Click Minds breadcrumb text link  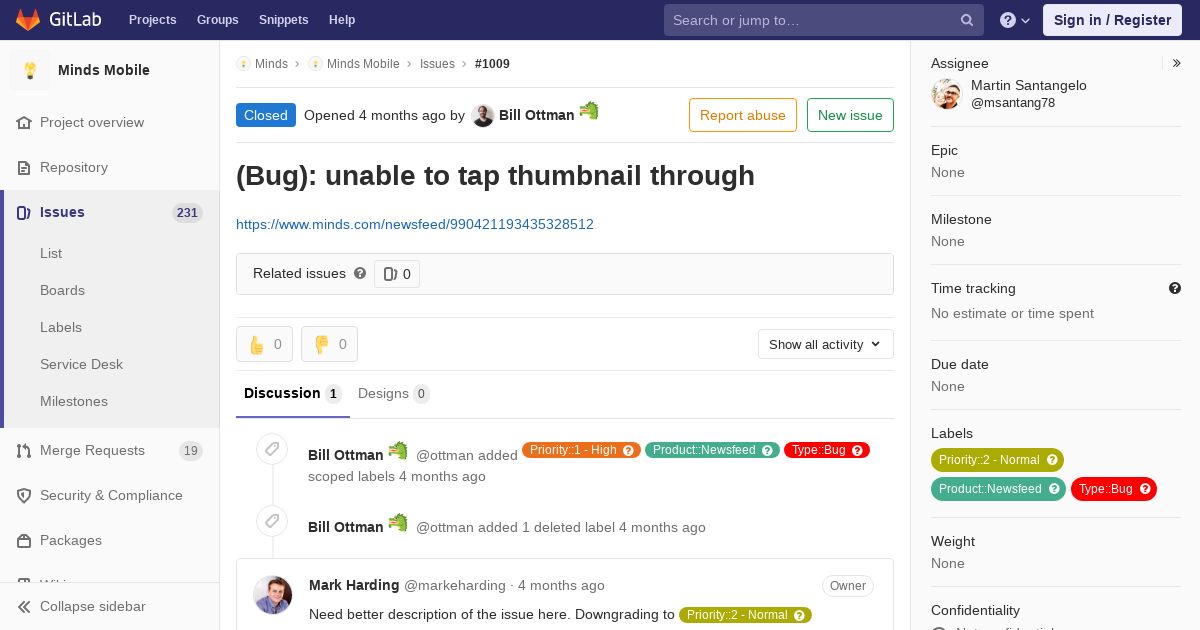point(271,64)
